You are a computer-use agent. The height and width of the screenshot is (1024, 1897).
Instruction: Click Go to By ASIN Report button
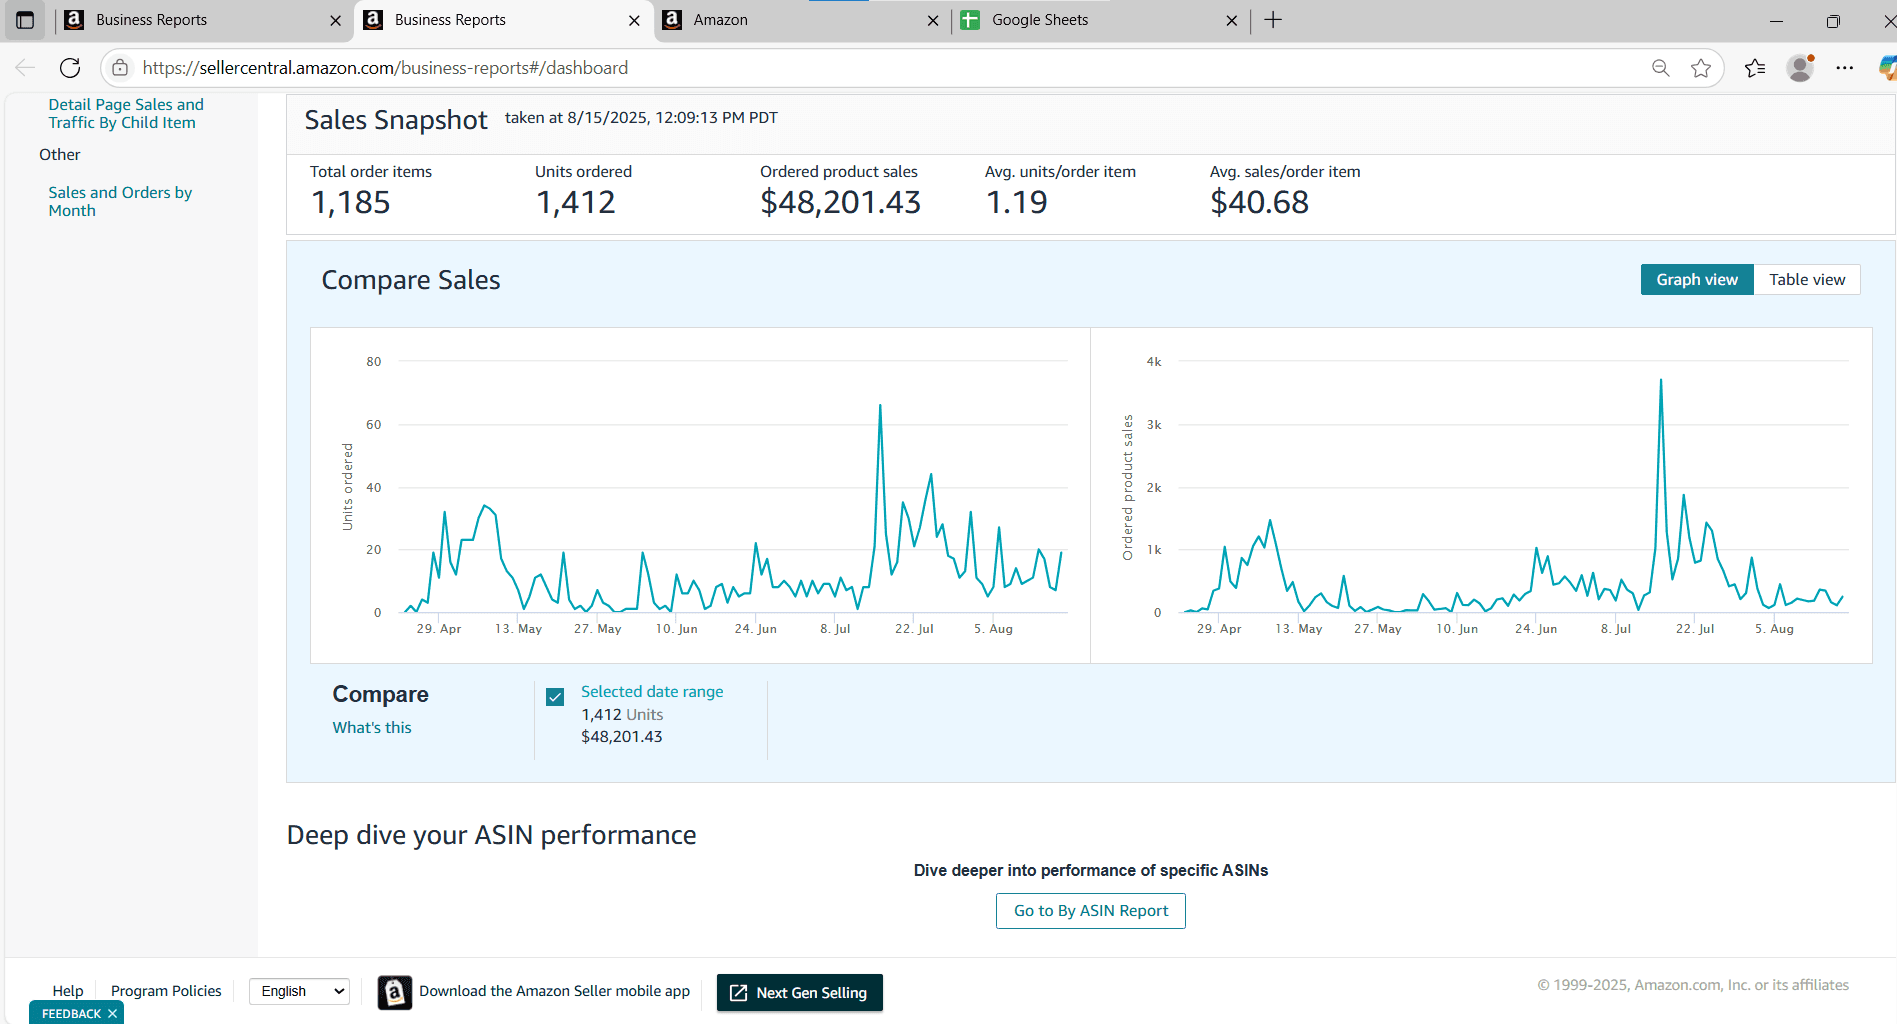coord(1091,911)
